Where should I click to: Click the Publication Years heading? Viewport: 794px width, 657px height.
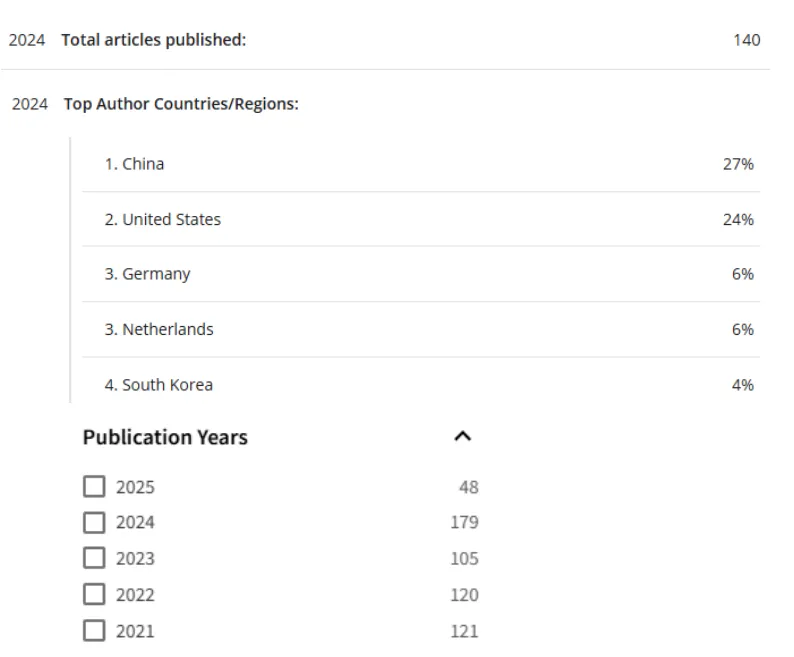click(x=165, y=437)
